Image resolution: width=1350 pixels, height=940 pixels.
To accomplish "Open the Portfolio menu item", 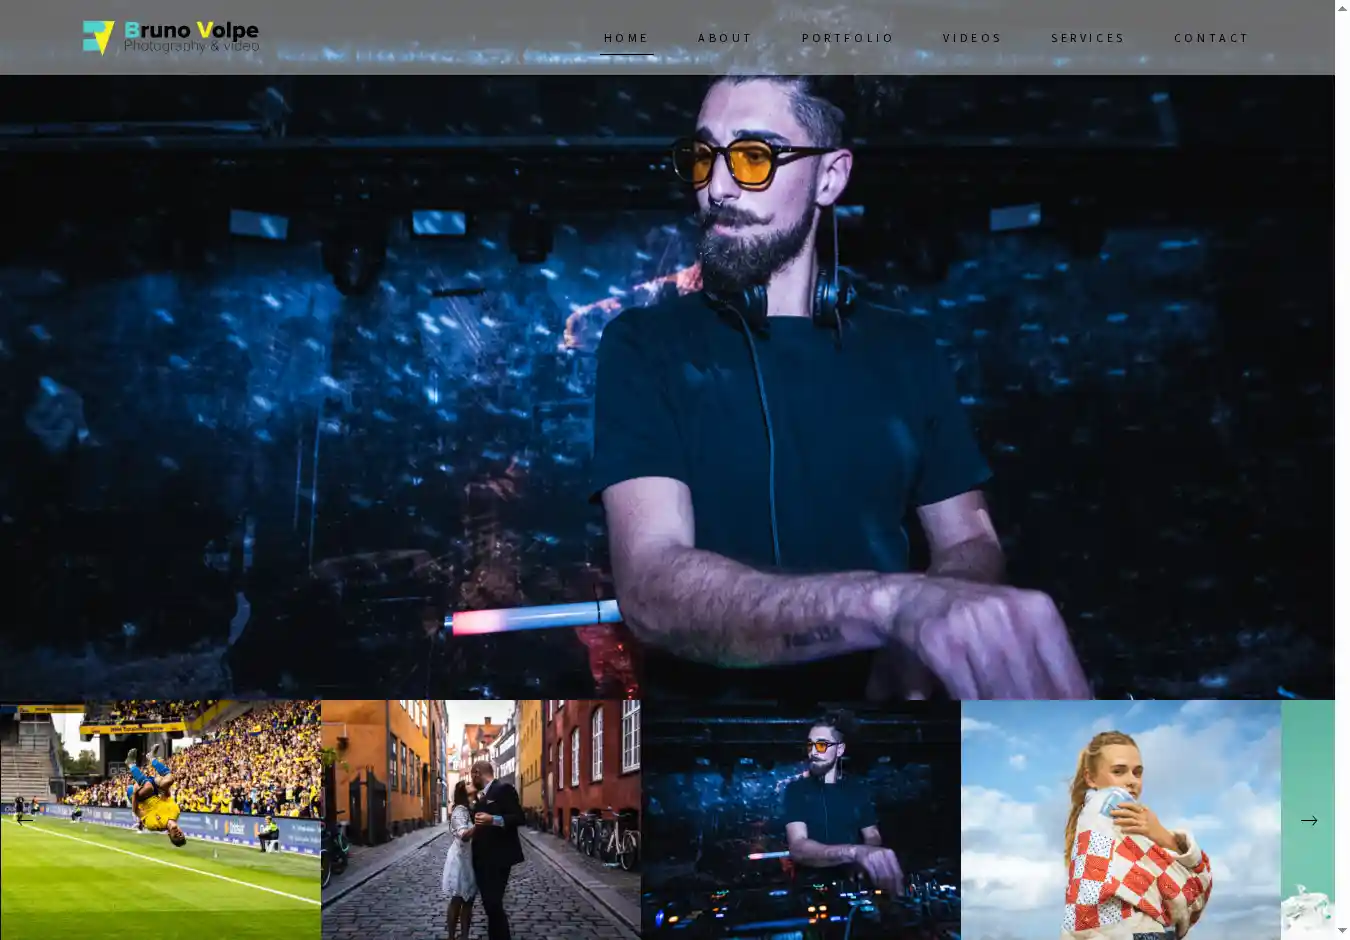I will [x=847, y=38].
